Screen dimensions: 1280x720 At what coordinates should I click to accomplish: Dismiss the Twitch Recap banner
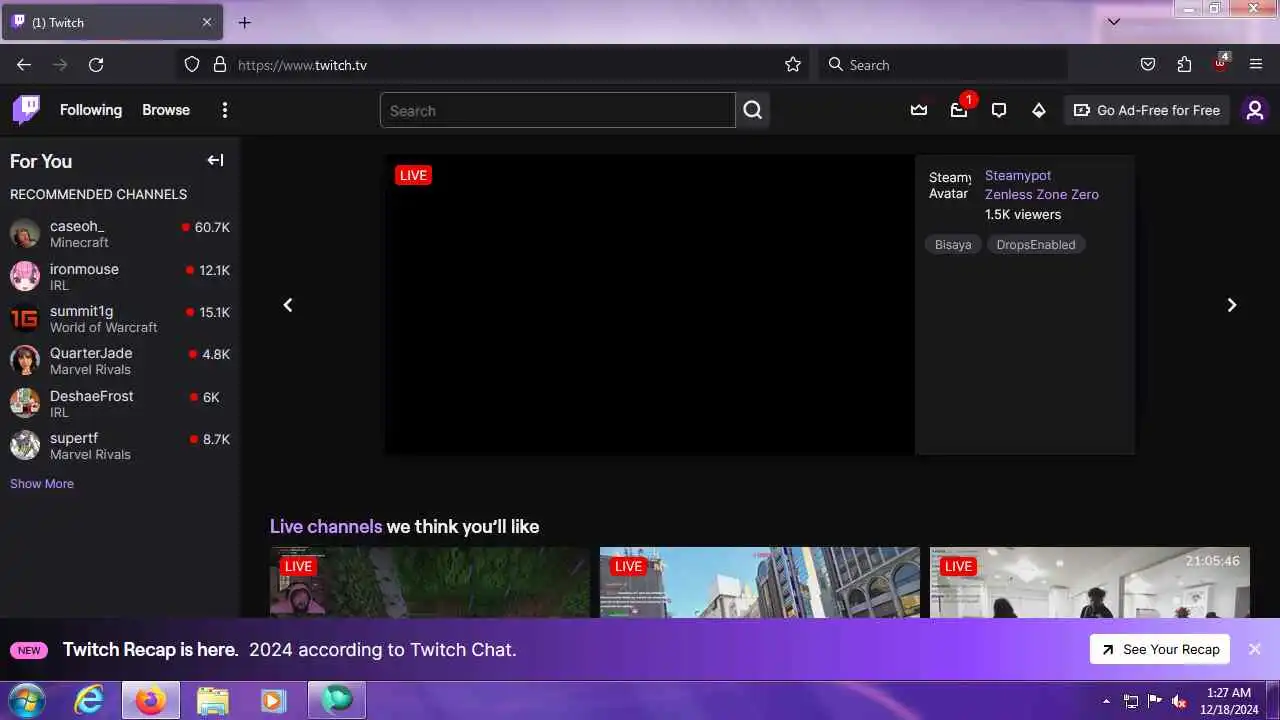point(1255,649)
